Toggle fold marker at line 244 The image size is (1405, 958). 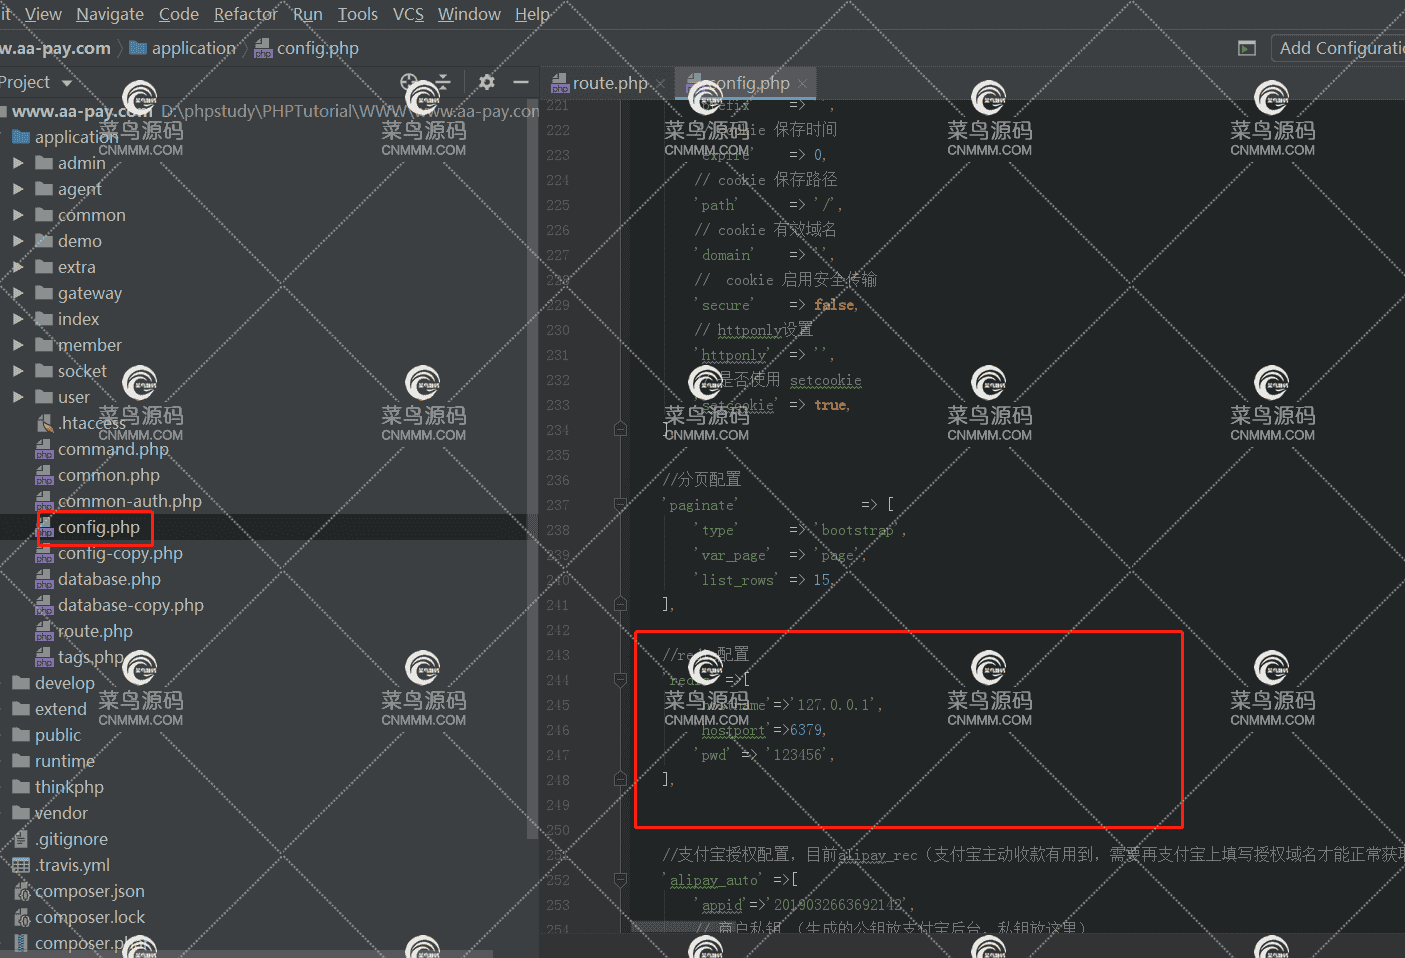click(620, 680)
